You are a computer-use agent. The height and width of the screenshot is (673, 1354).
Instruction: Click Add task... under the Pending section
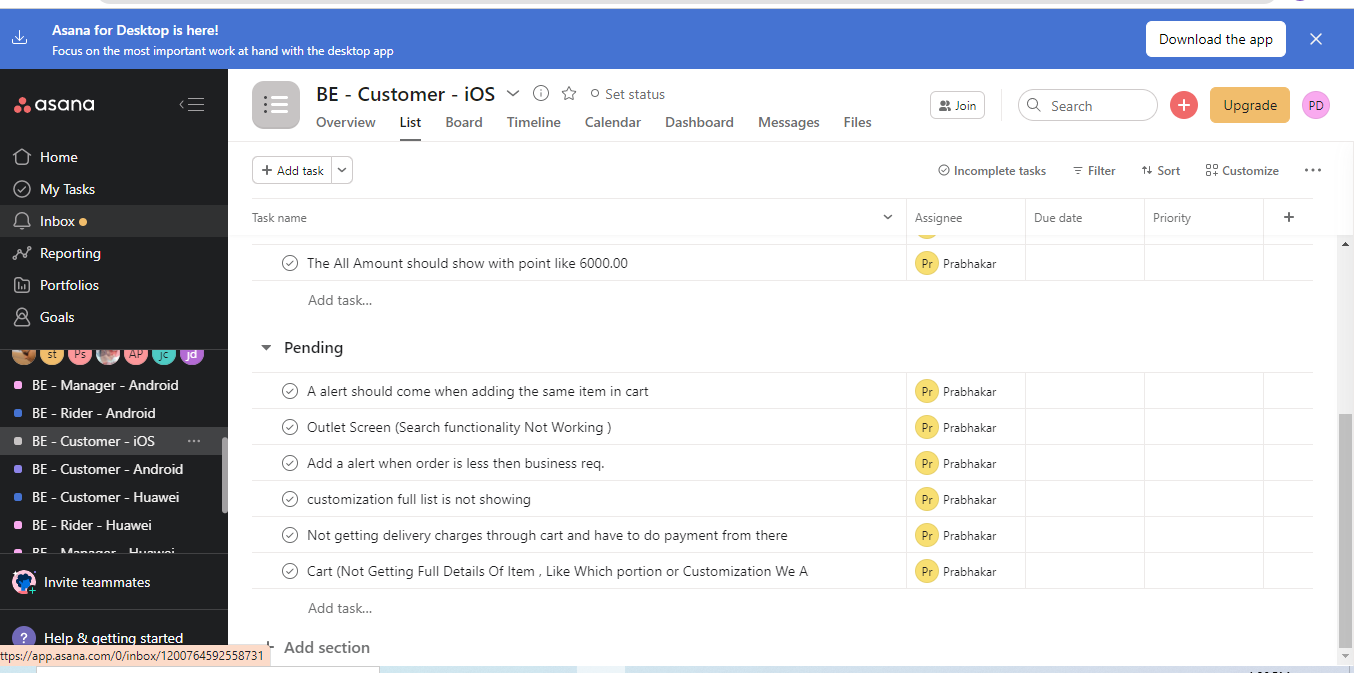click(x=340, y=608)
